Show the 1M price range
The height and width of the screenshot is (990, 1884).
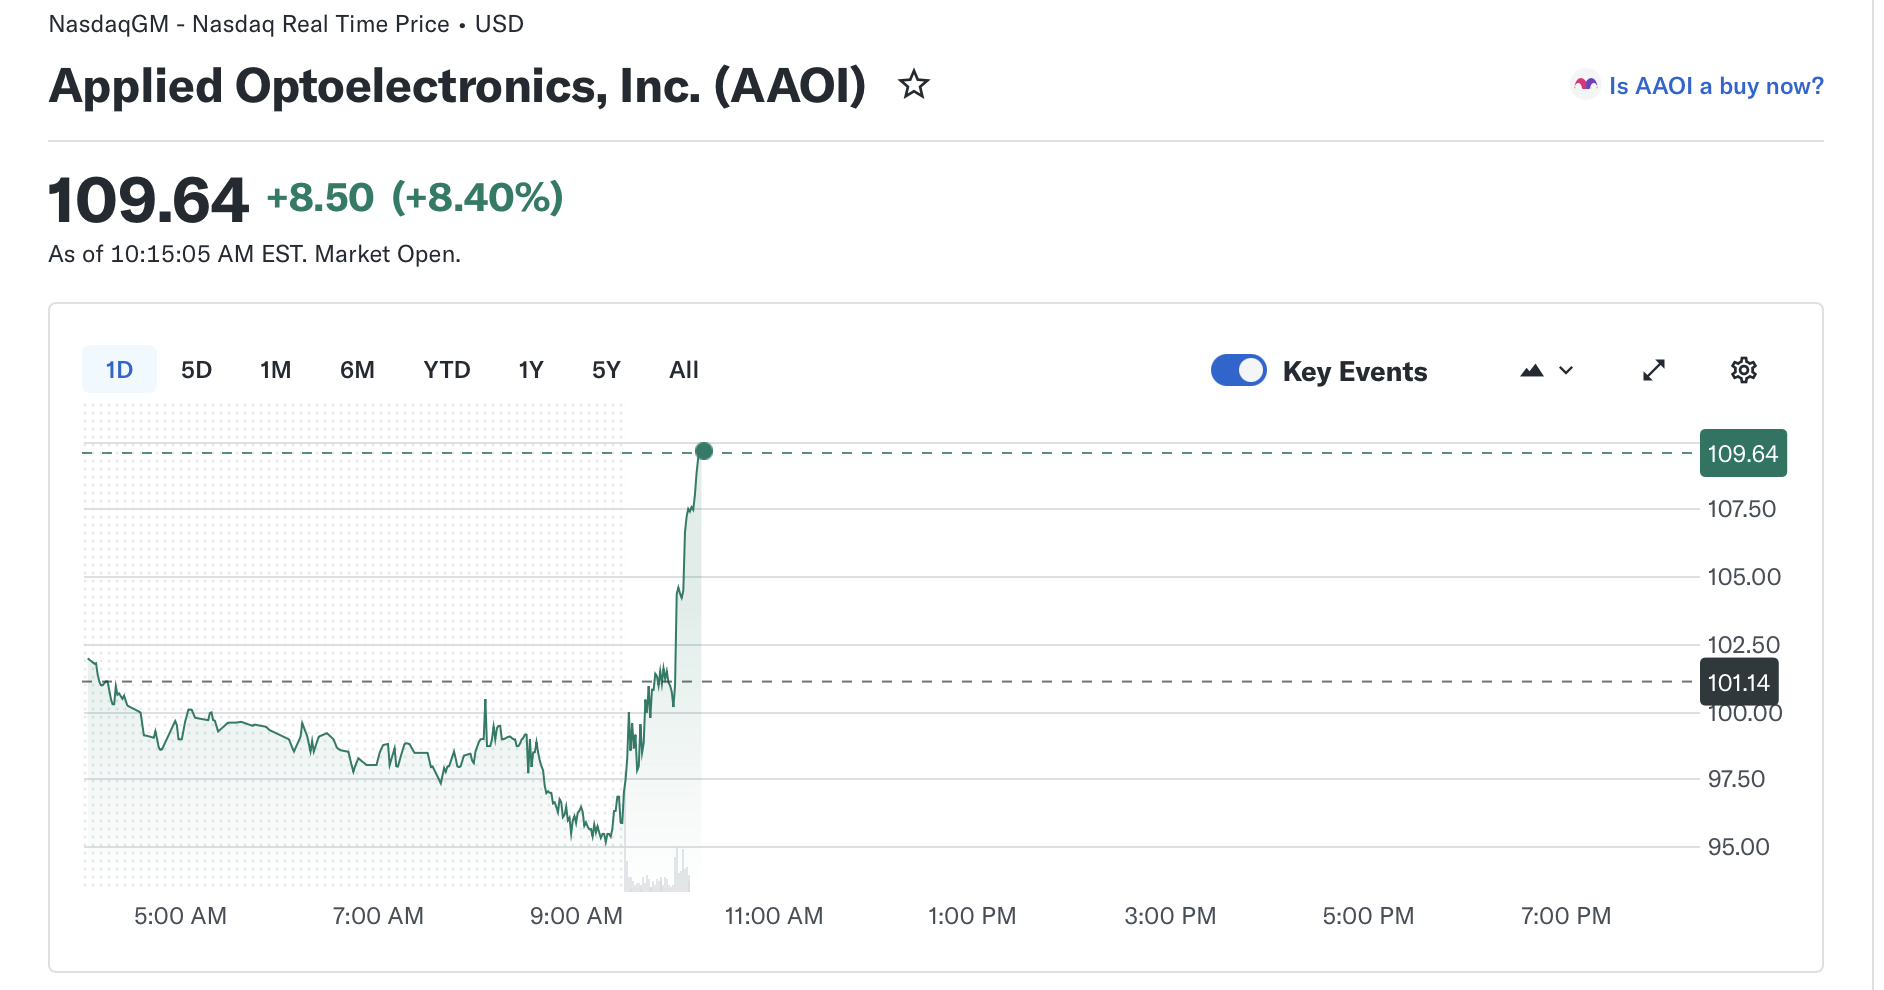[275, 370]
